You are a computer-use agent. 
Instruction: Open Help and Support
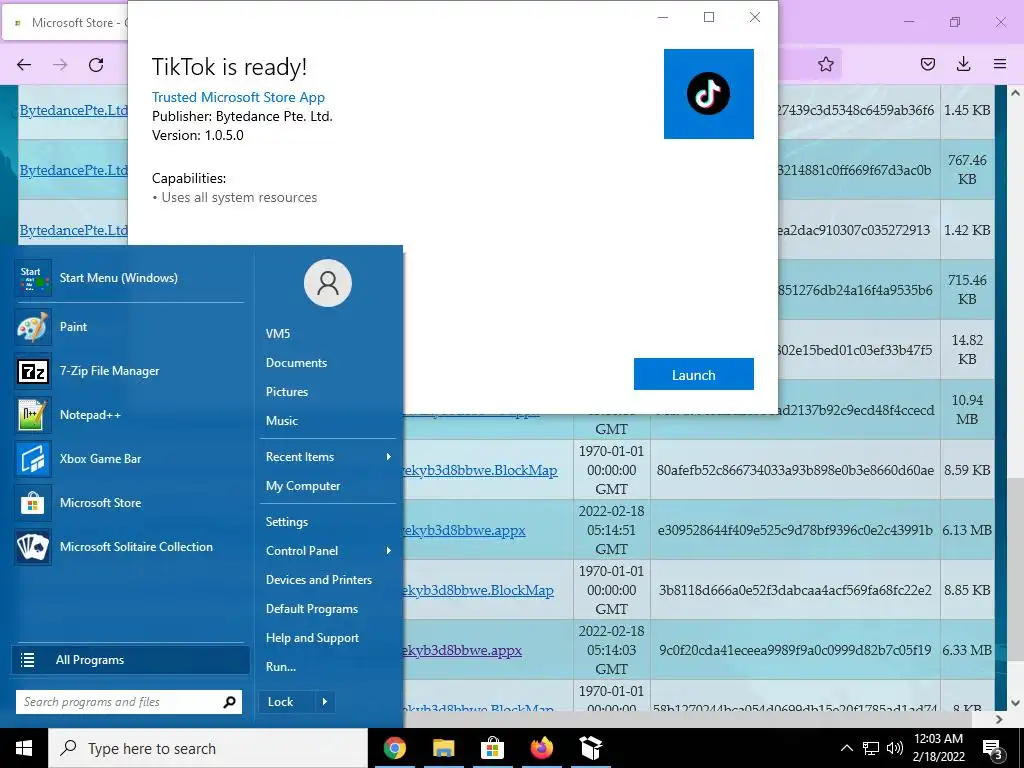pos(312,638)
